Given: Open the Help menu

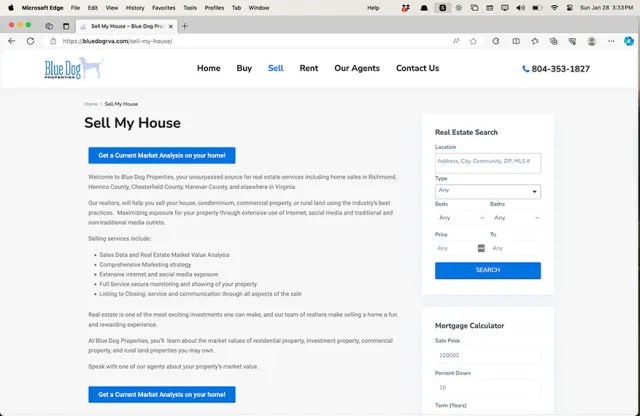Looking at the screenshot, I should 373,8.
